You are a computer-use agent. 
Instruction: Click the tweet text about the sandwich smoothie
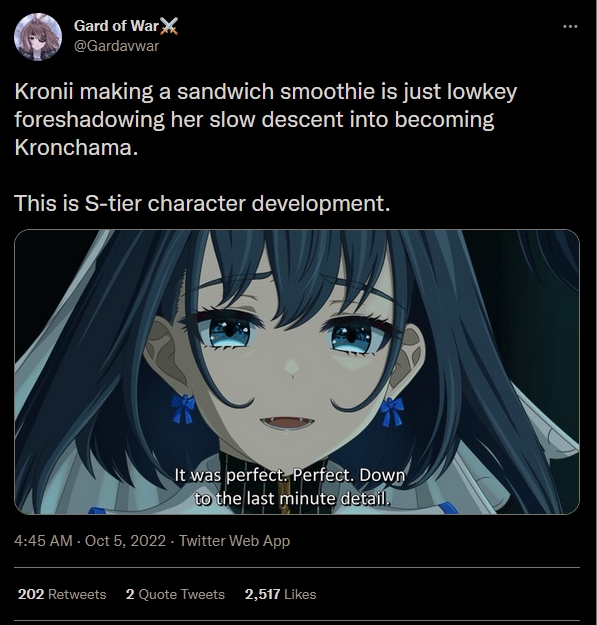(265, 120)
